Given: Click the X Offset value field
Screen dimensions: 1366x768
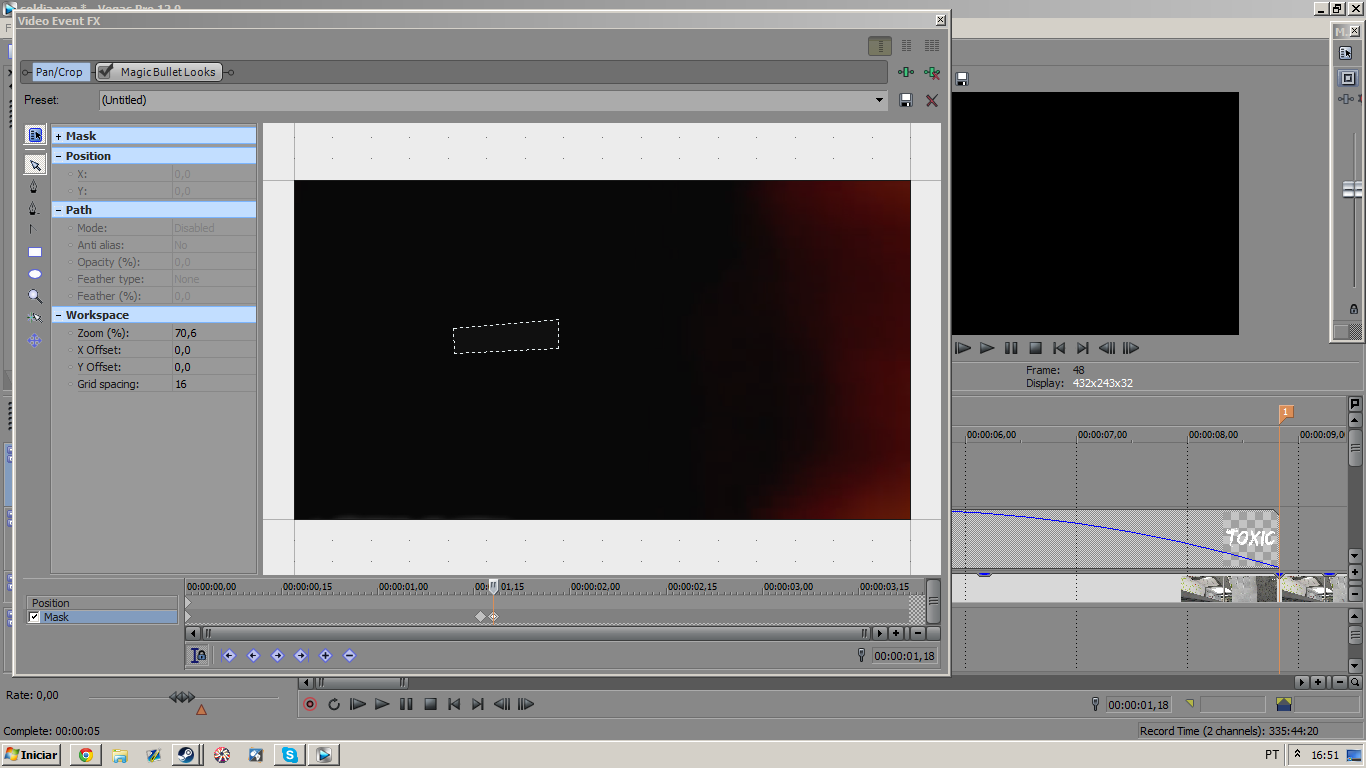Looking at the screenshot, I should [x=213, y=350].
